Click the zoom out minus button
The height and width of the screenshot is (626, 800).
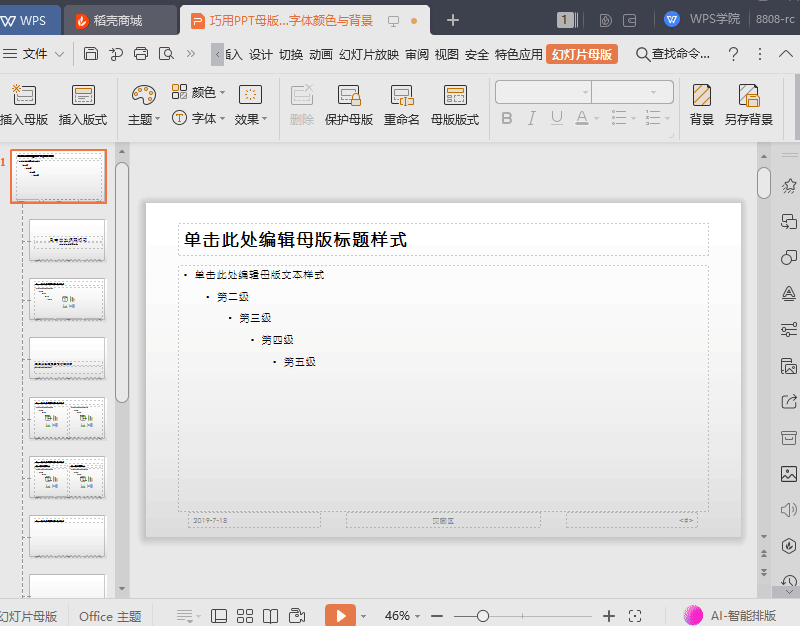437,616
